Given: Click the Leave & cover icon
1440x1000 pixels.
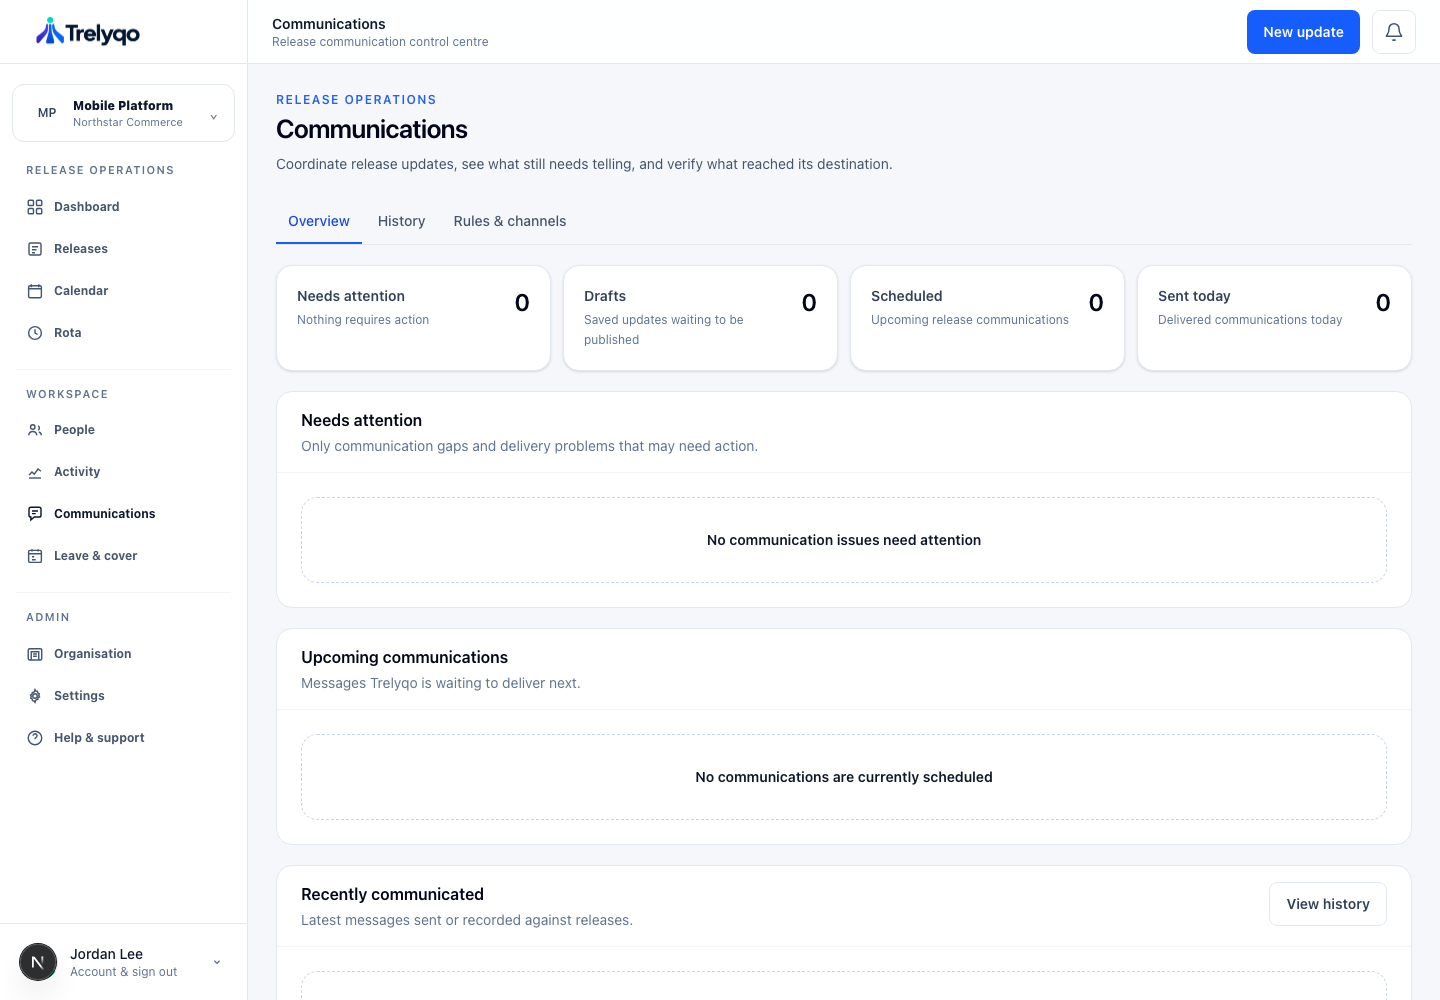Looking at the screenshot, I should coord(35,556).
